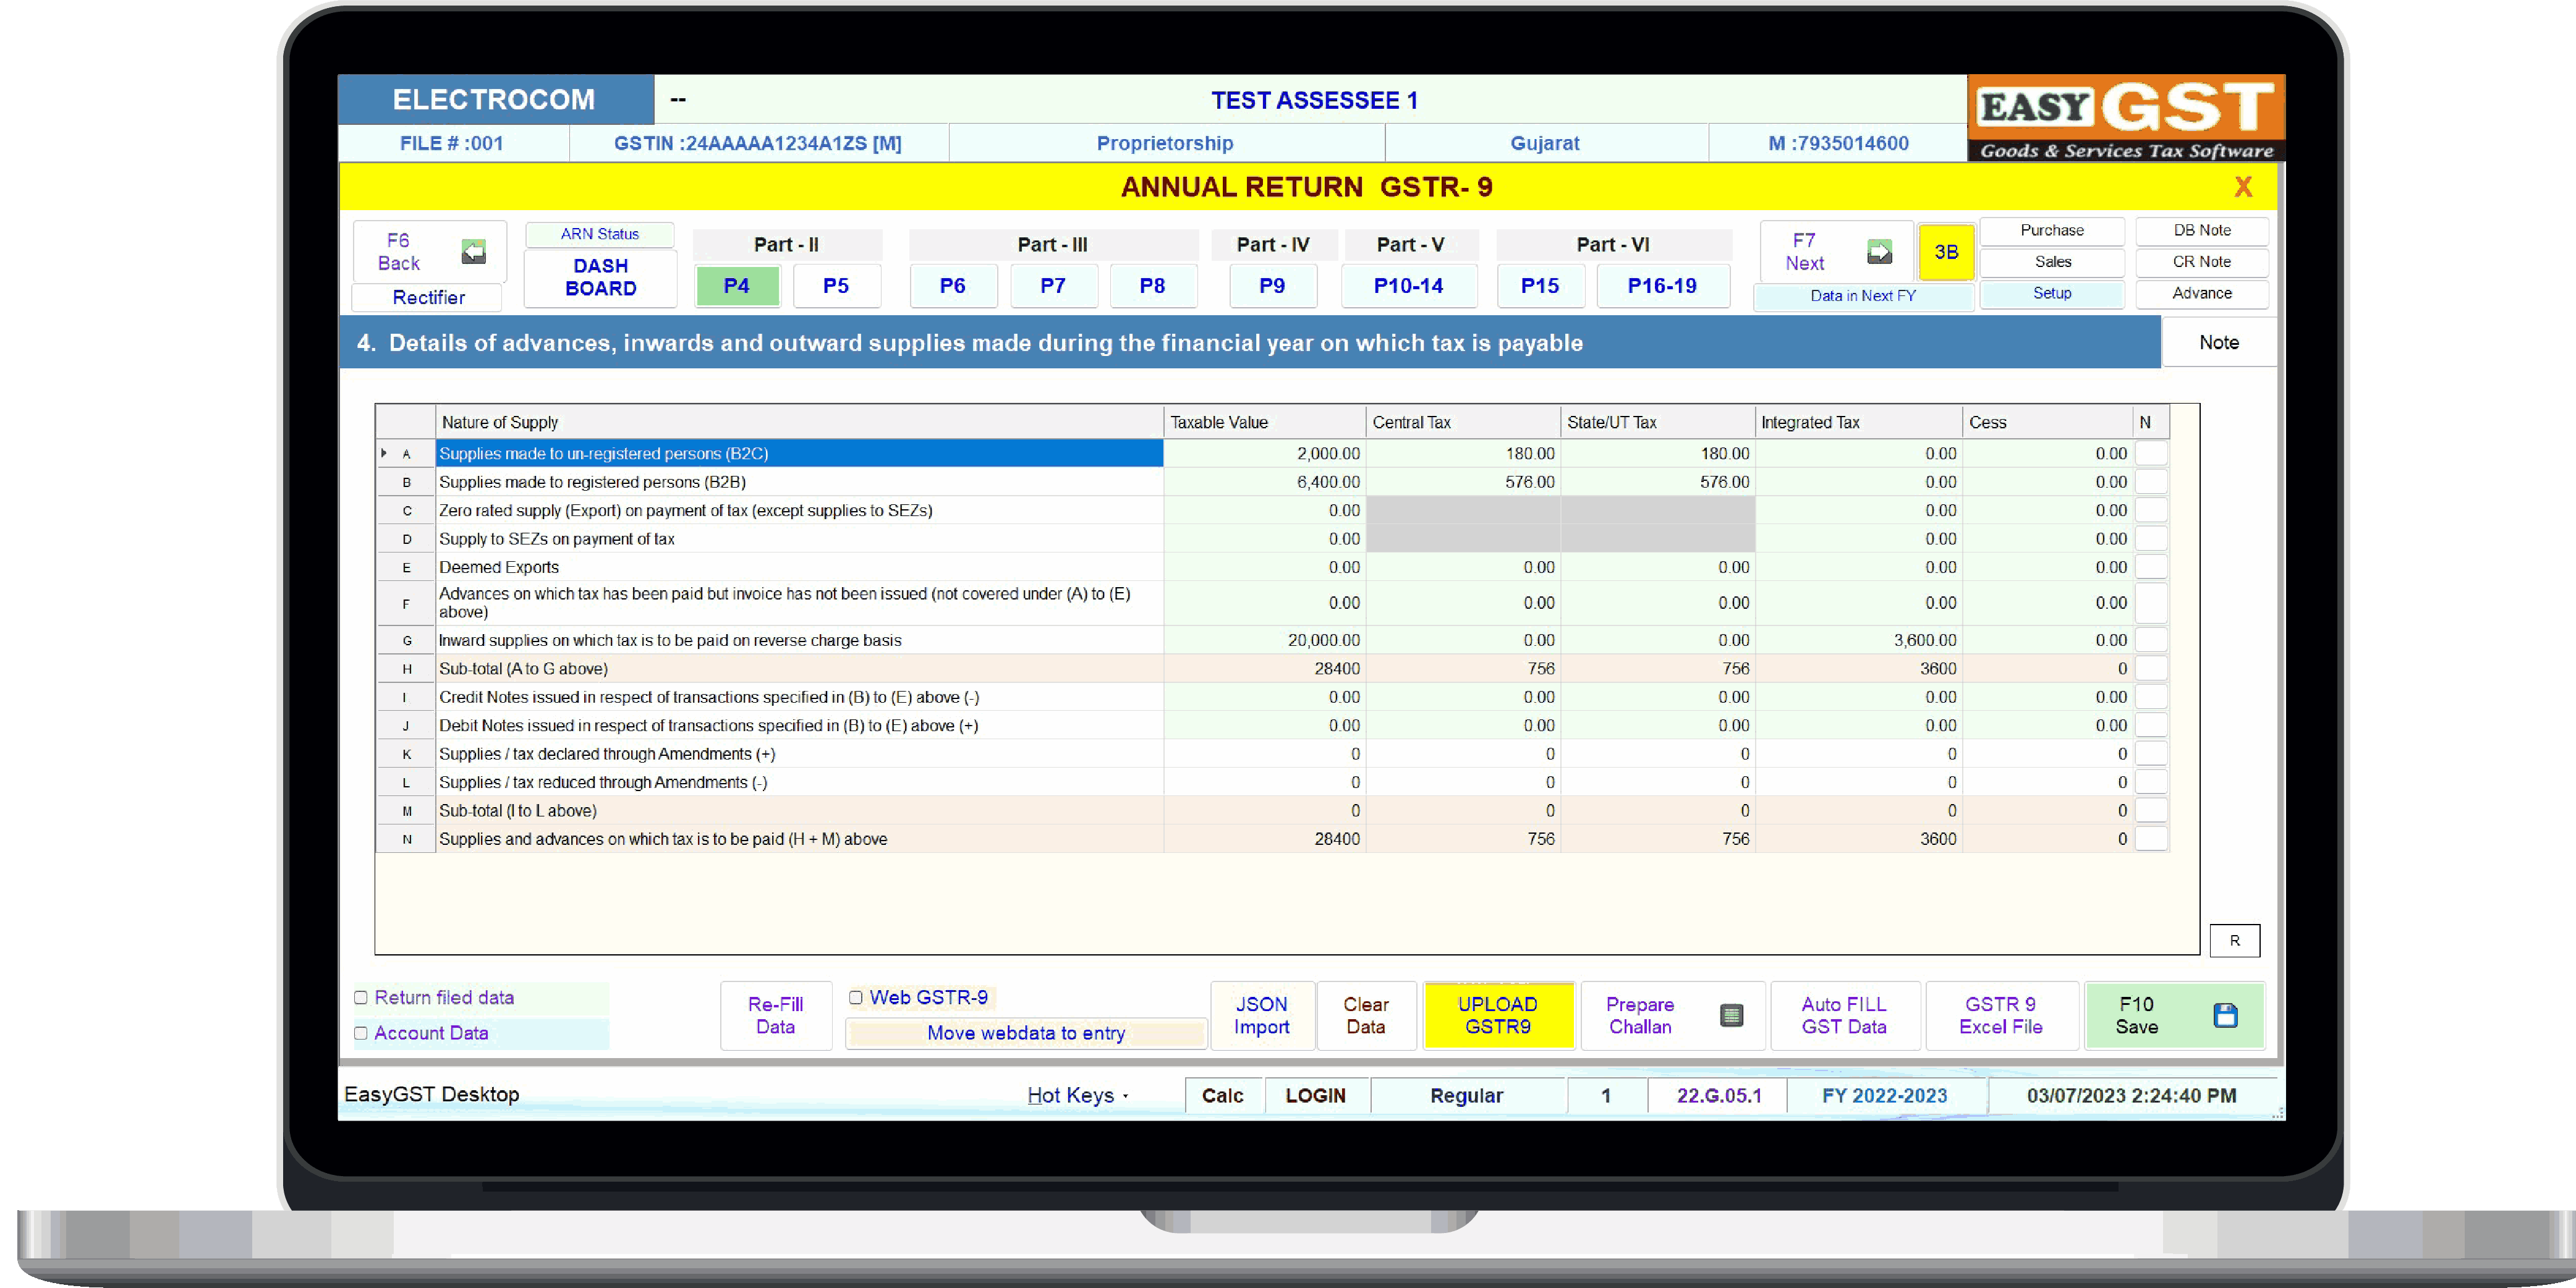Click the UPLOAD GSTR9 button
This screenshot has width=2576, height=1288.
point(1497,1015)
